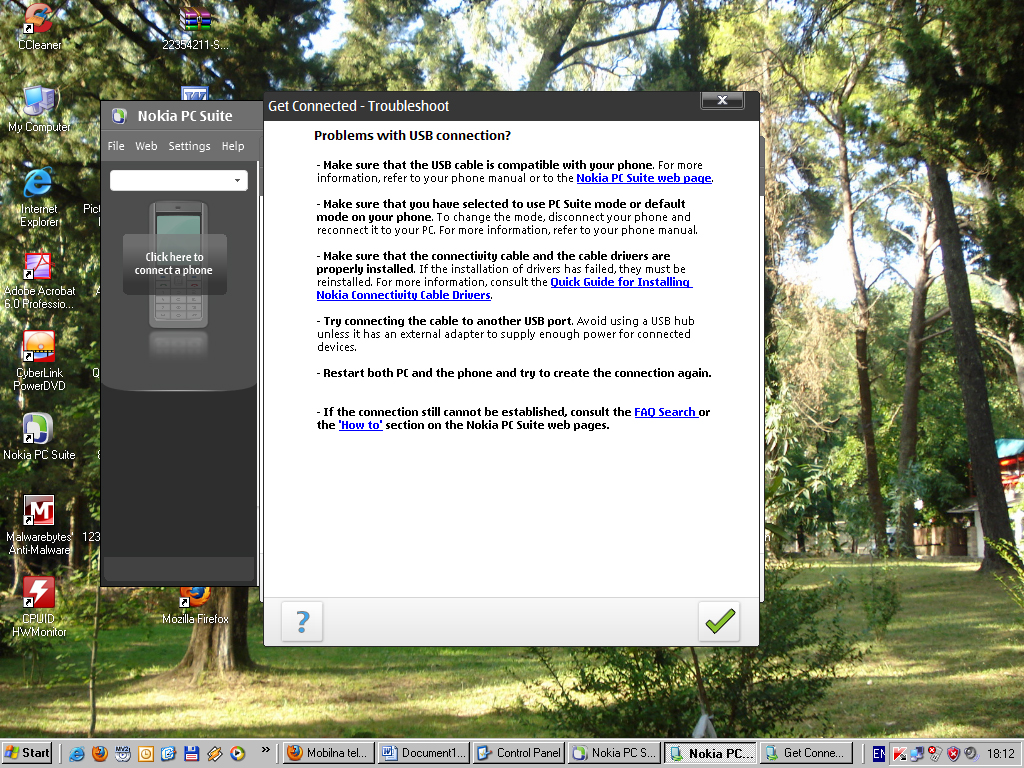
Task: Launch Internet Explorer from the desktop
Action: pyautogui.click(x=39, y=196)
